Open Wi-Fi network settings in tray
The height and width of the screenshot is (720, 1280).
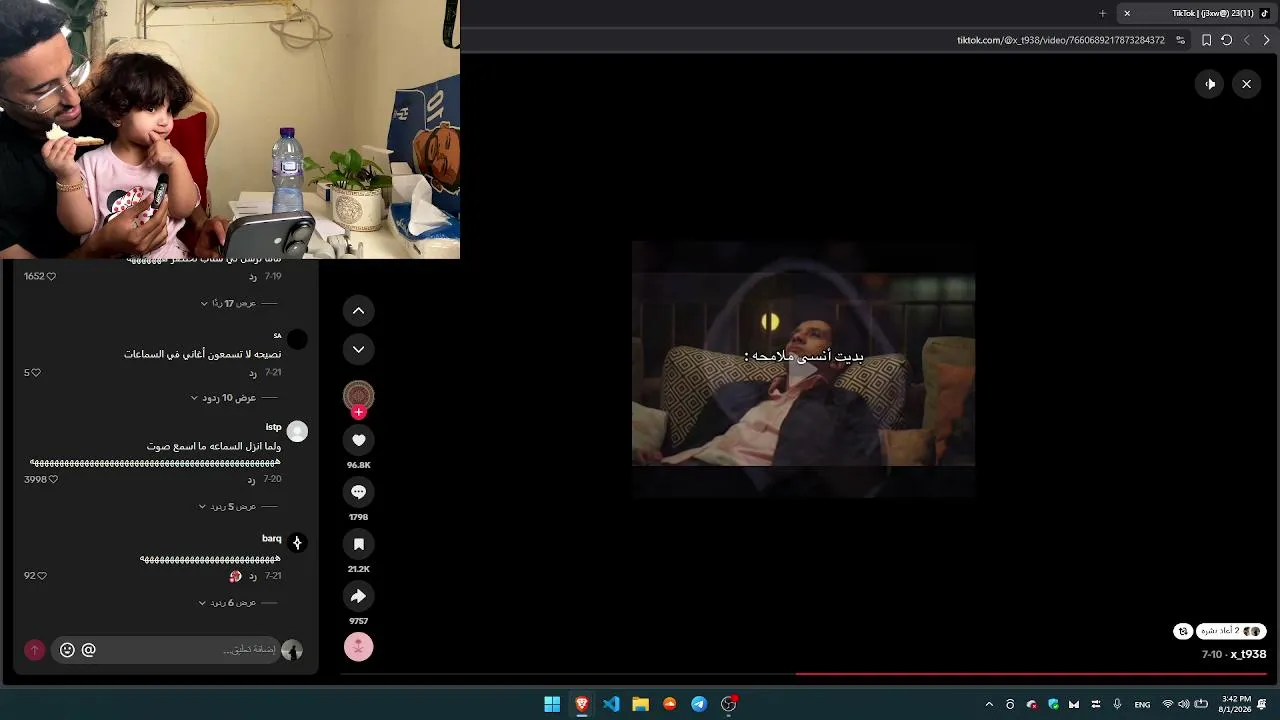(1167, 704)
